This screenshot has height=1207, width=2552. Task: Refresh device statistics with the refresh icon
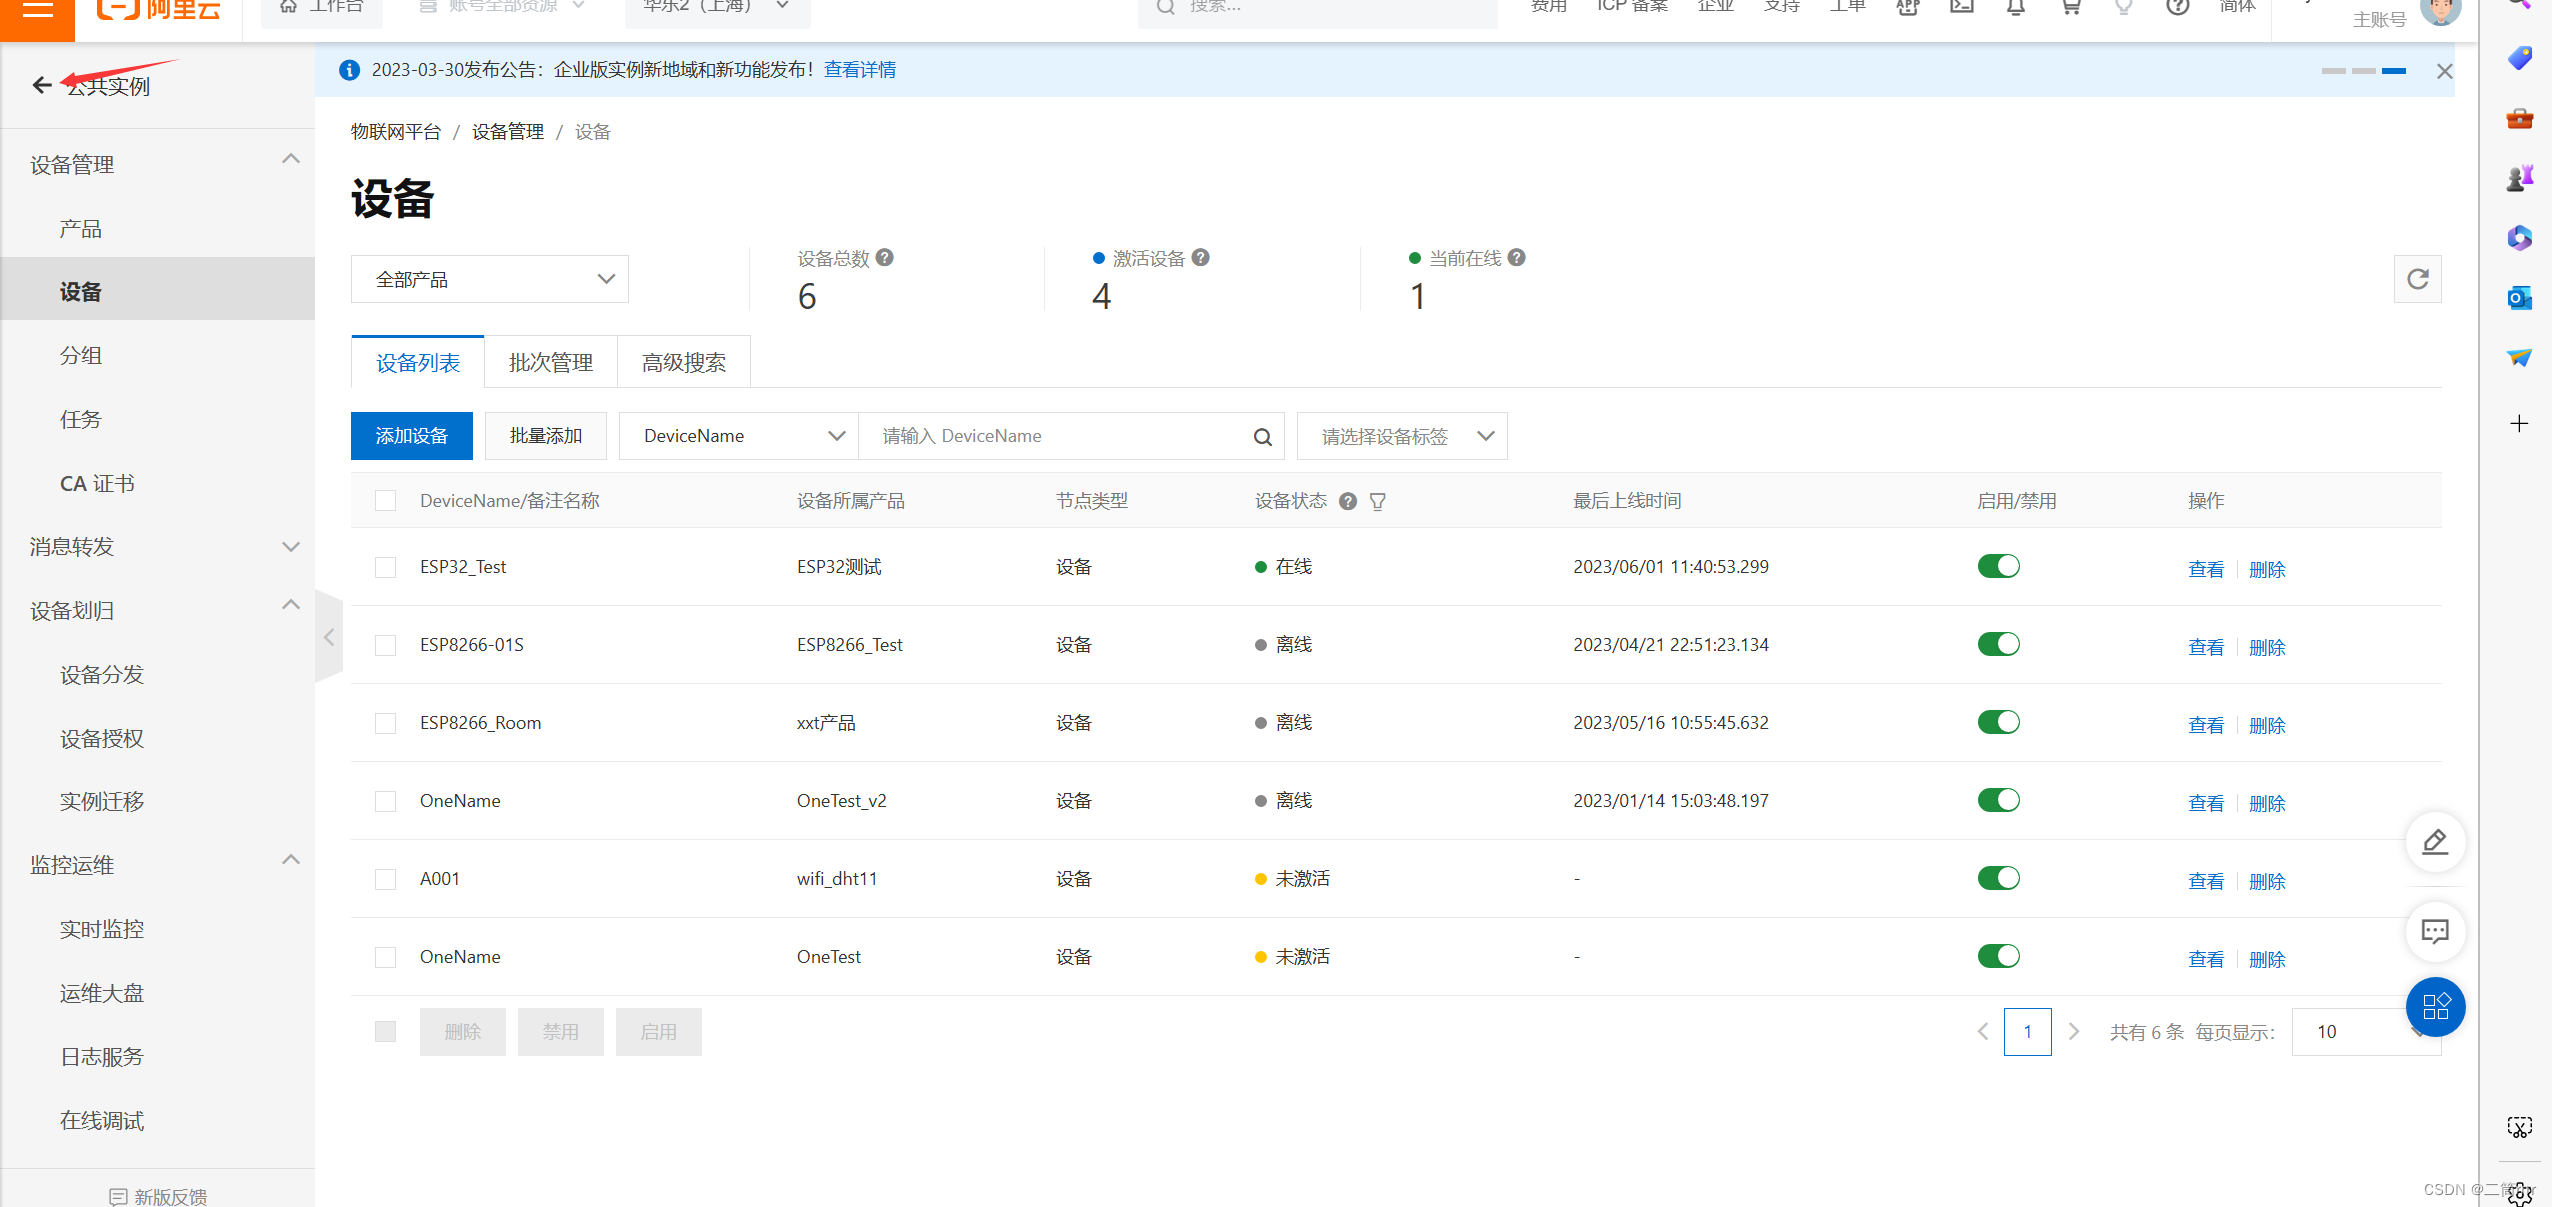tap(2416, 279)
